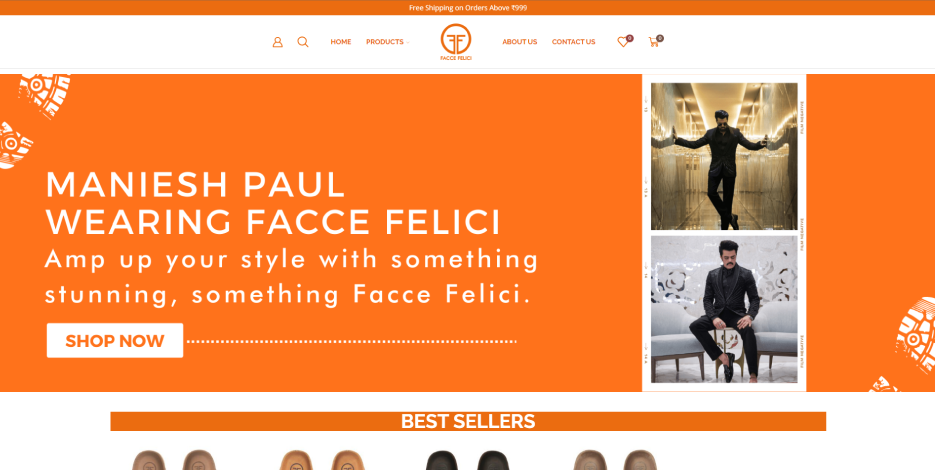The height and width of the screenshot is (470, 935).
Task: Click the Best Sellers heading banner
Action: [468, 421]
